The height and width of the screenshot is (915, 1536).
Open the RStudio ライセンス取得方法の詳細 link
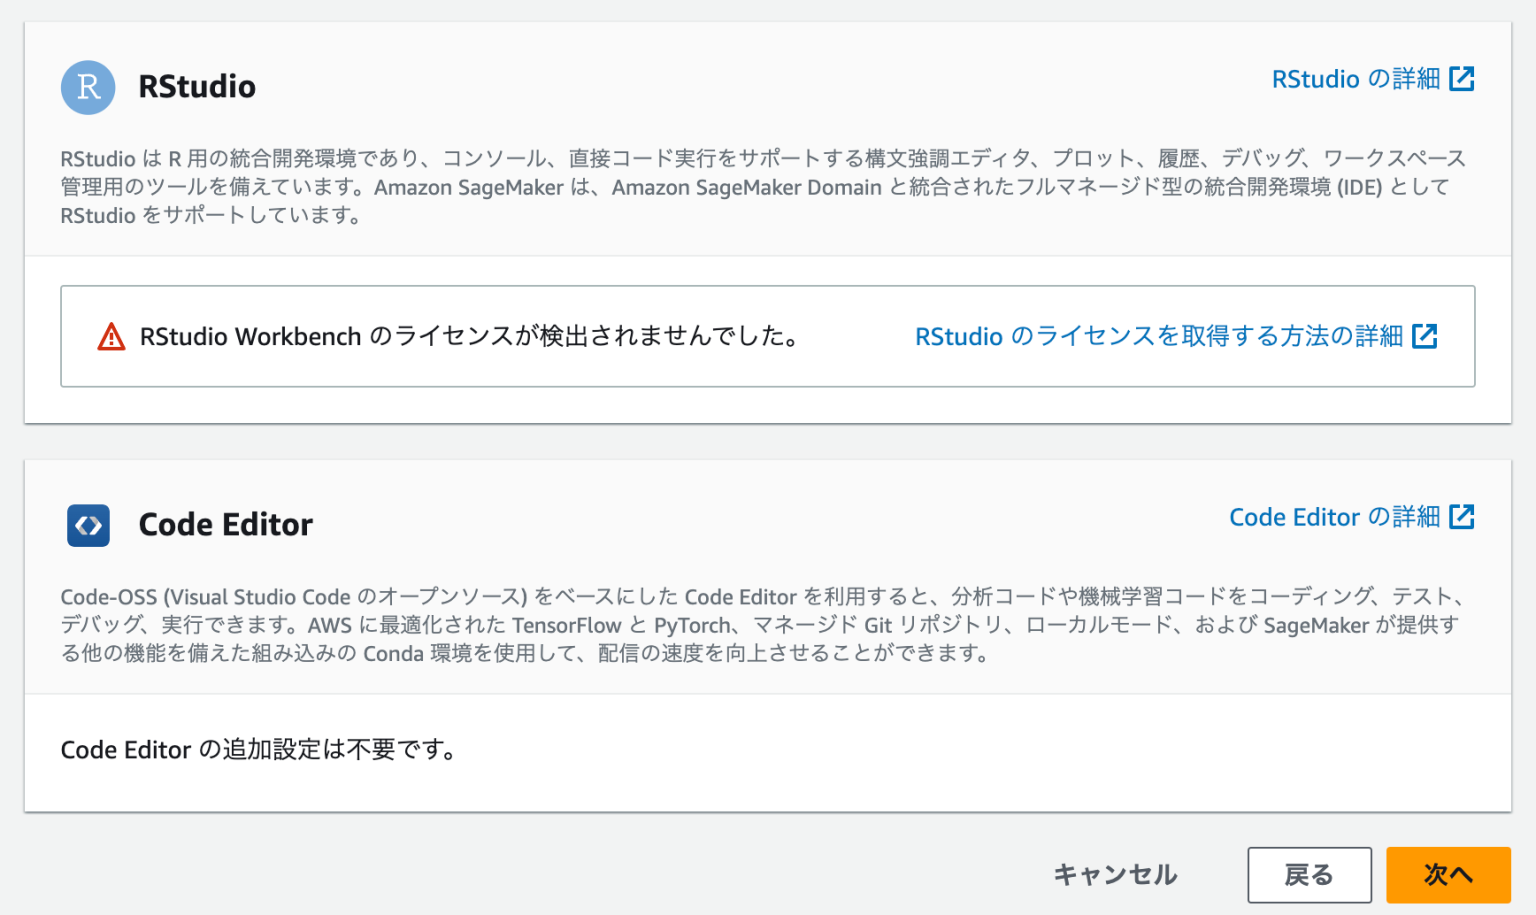pyautogui.click(x=1160, y=336)
